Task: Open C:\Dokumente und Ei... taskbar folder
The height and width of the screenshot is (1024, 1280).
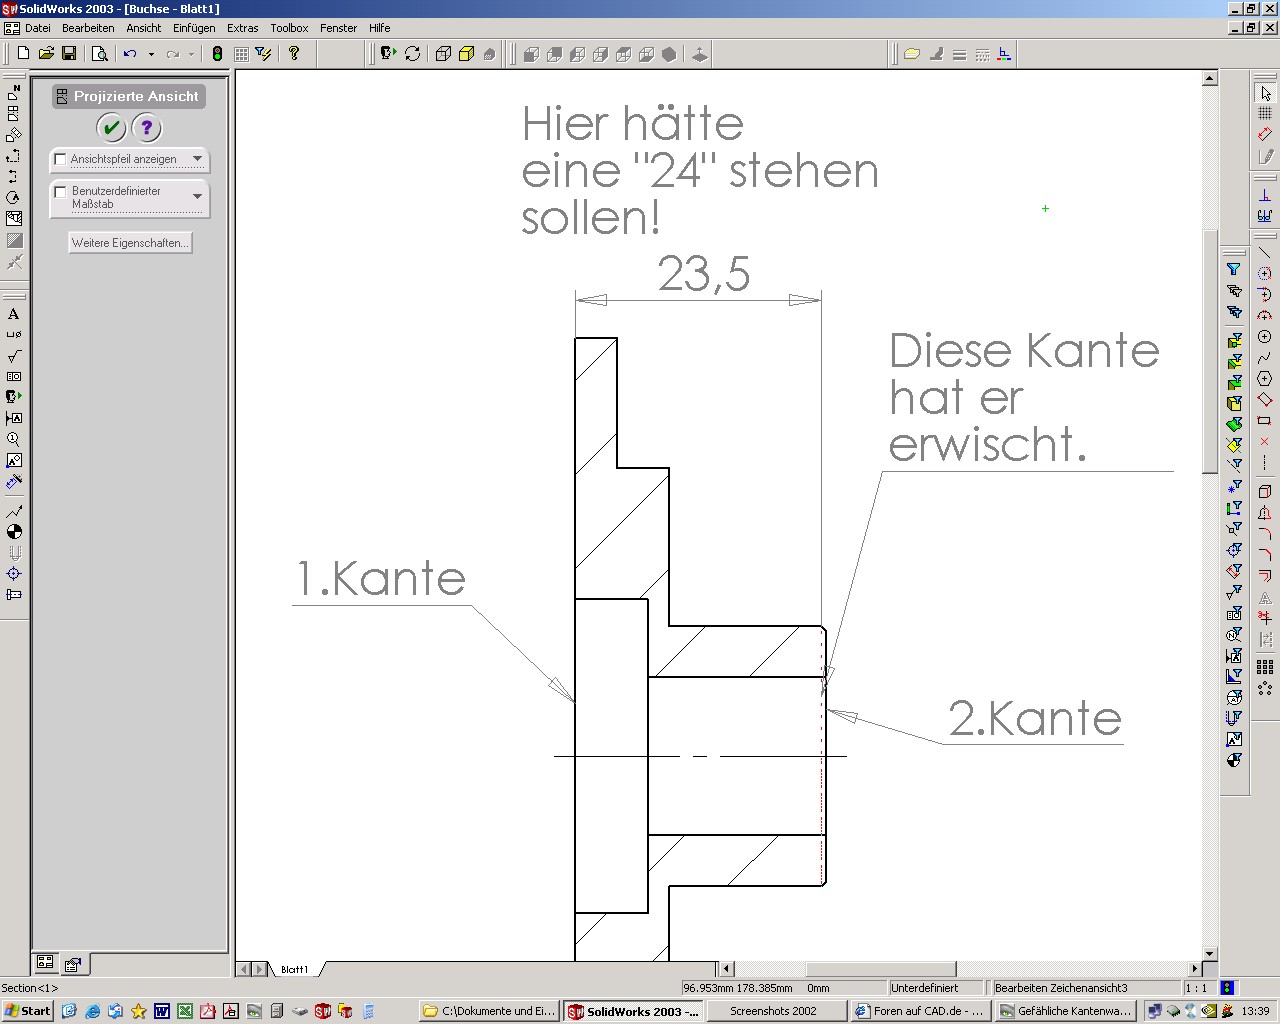Action: click(x=490, y=1011)
